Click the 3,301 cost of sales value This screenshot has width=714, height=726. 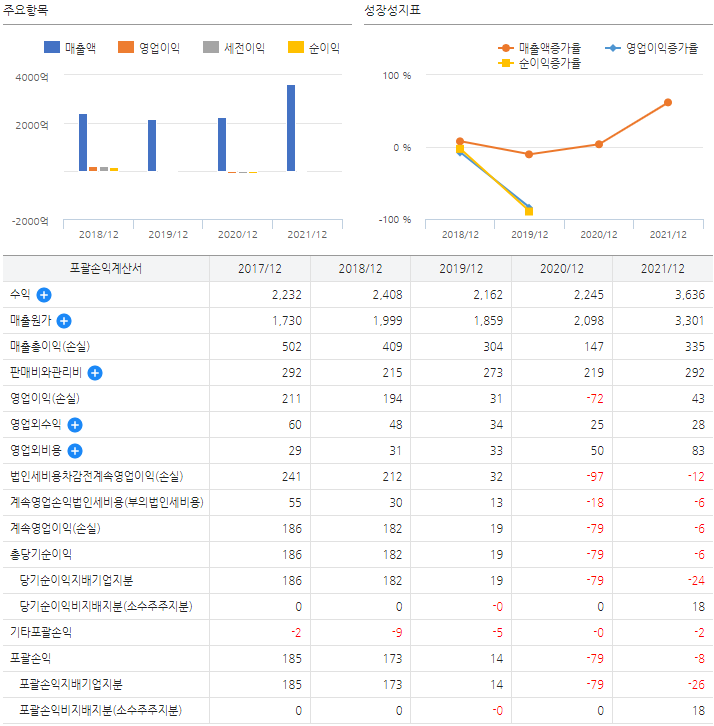pos(689,321)
